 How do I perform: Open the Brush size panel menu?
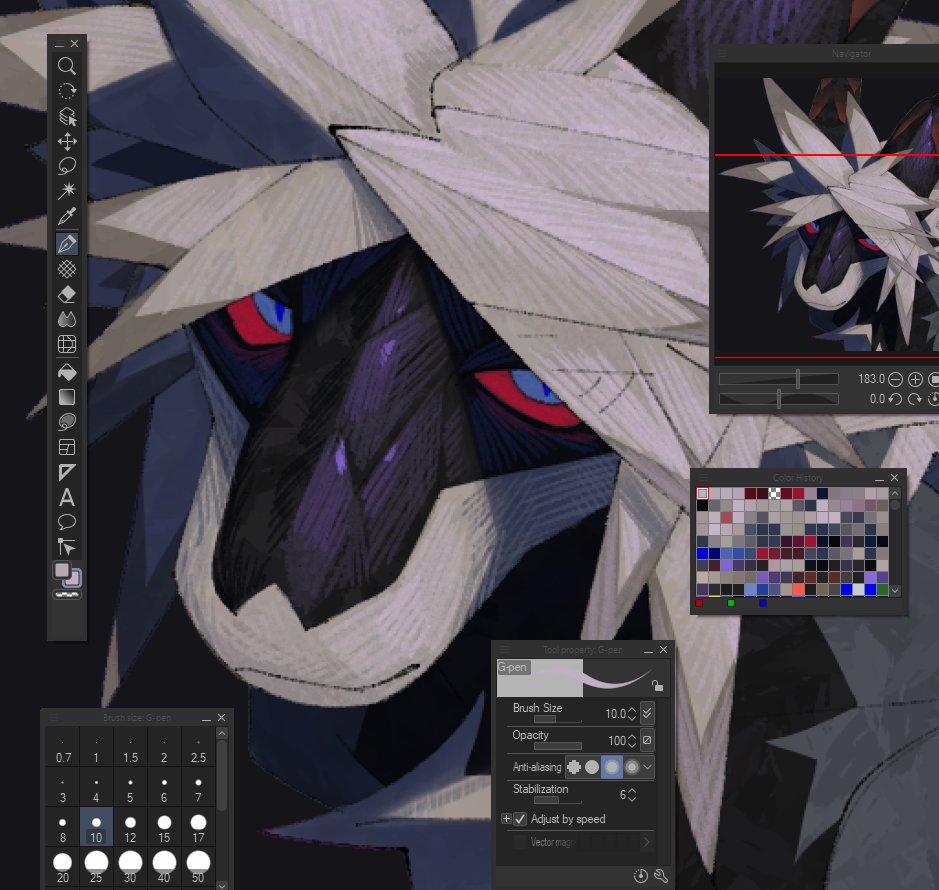click(x=53, y=718)
